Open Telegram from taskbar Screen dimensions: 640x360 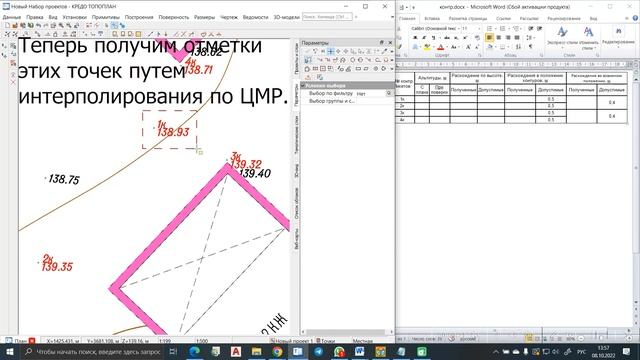tap(318, 351)
